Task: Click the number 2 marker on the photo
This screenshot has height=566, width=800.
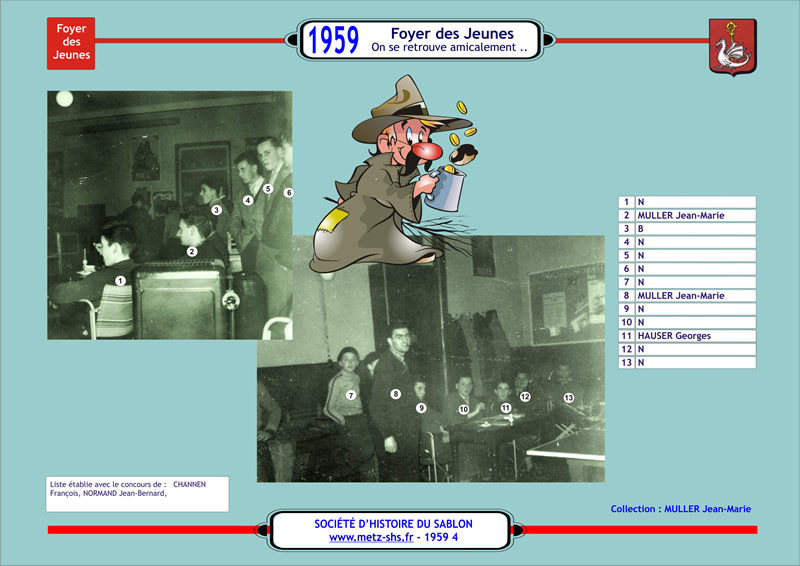Action: pos(192,252)
